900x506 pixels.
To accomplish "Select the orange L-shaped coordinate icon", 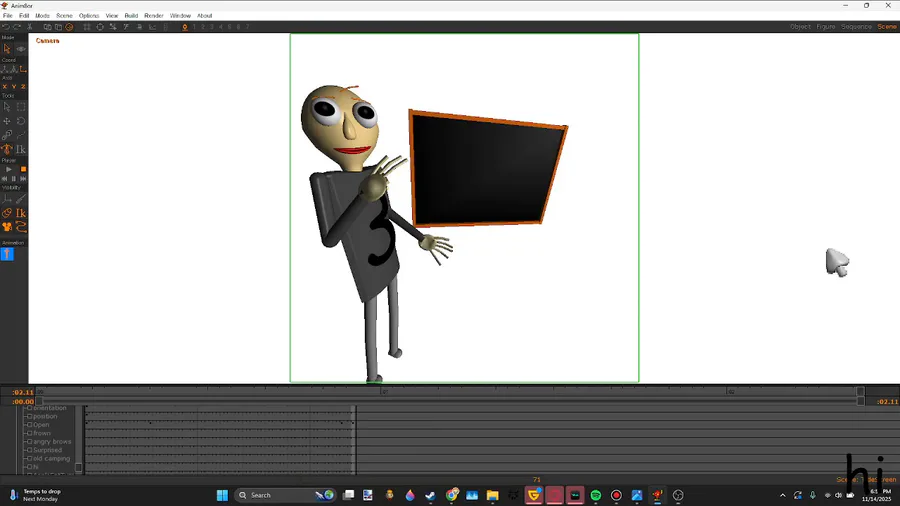I will 23,69.
